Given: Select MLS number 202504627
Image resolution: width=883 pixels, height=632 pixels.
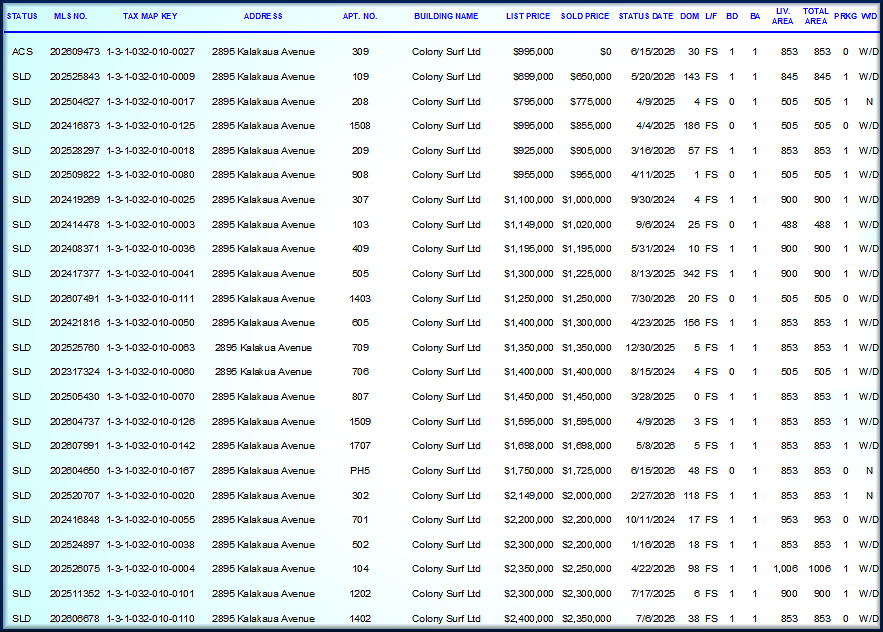Looking at the screenshot, I should tap(75, 102).
